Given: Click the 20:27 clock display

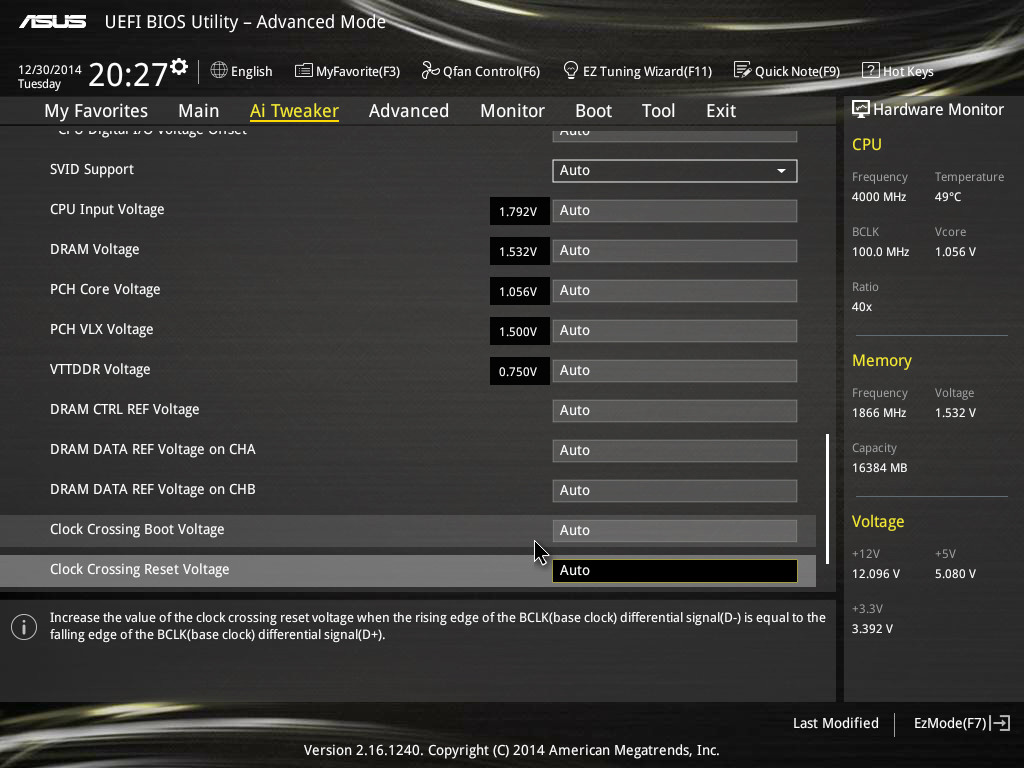Looking at the screenshot, I should coord(127,74).
